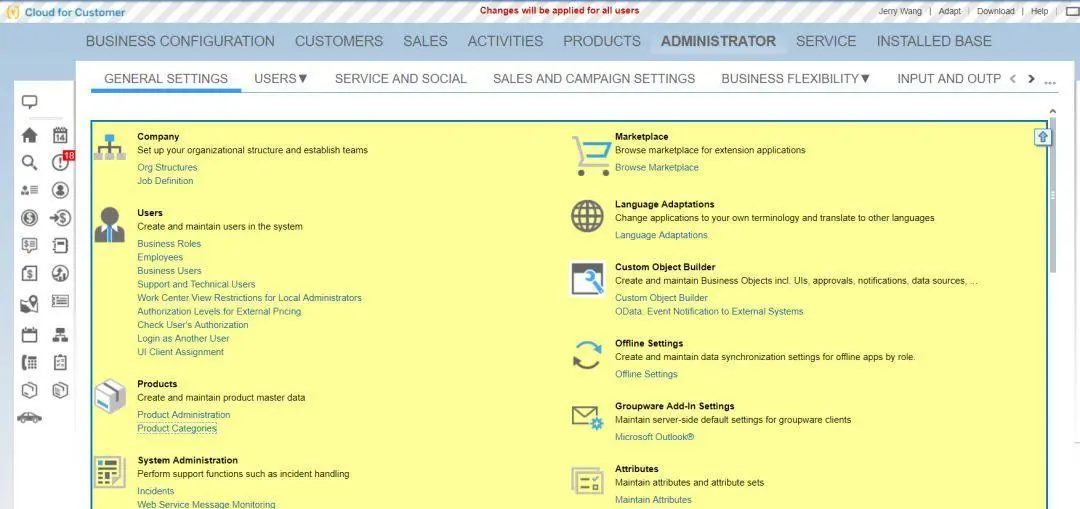
Task: Open the person circle icon in sidebar
Action: pos(61,190)
